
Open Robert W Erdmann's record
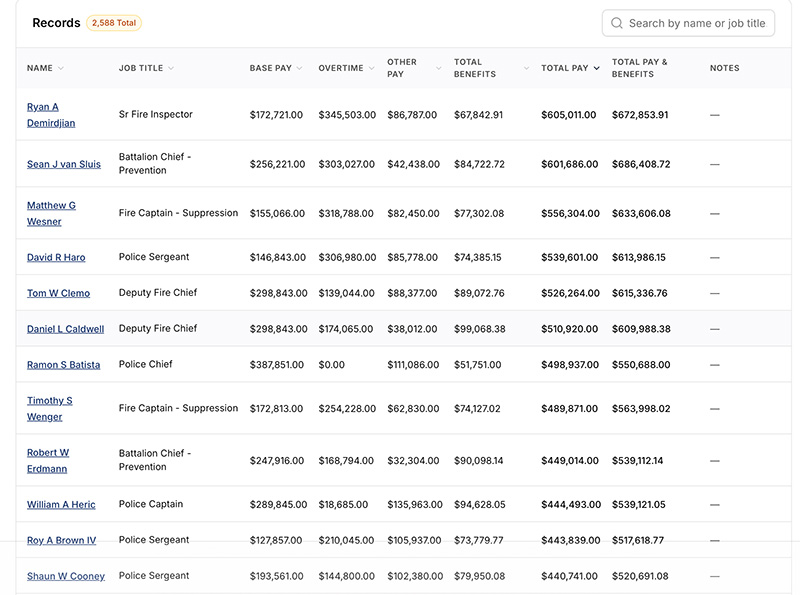tap(48, 461)
